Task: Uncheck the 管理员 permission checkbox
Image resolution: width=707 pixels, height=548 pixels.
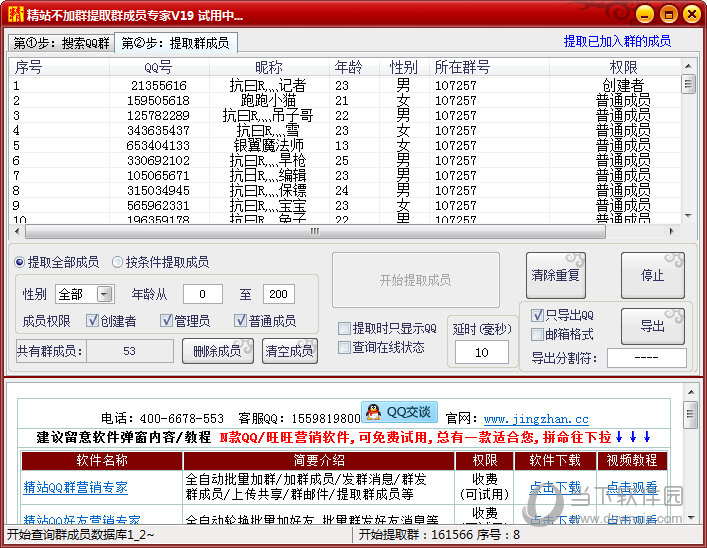Action: coord(166,321)
